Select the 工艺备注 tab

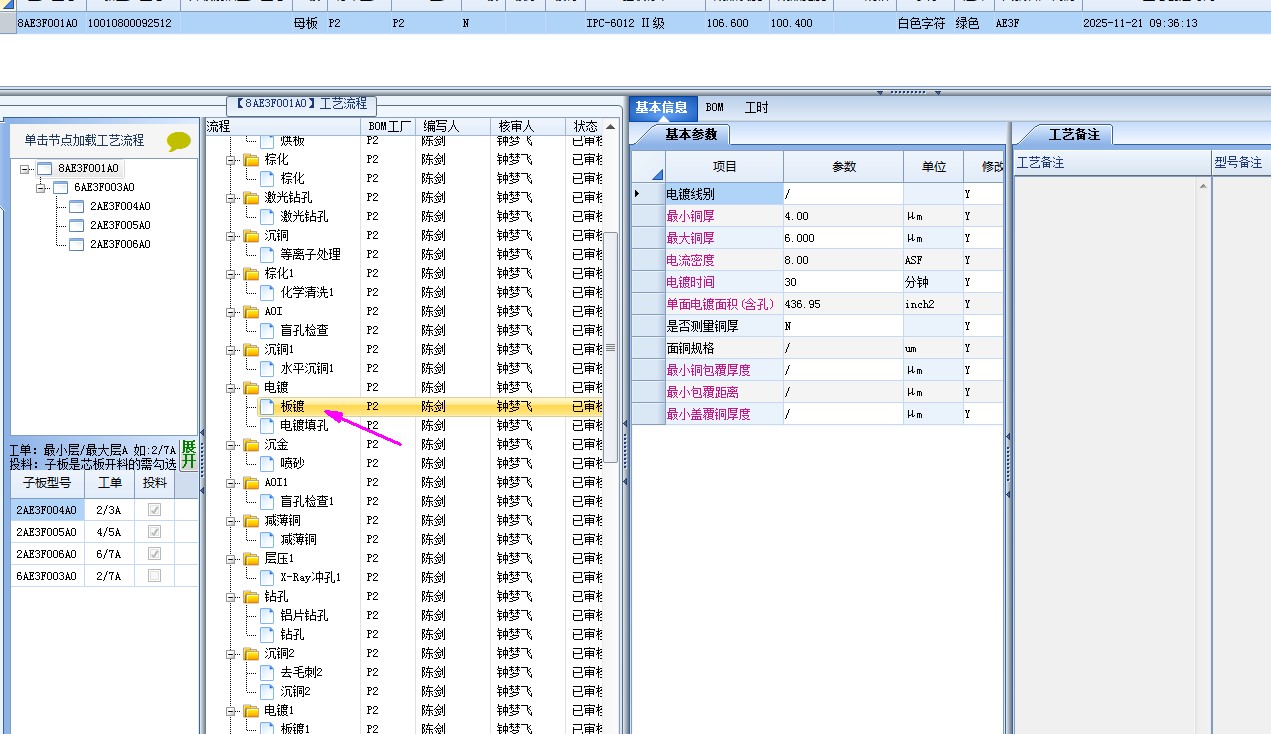pos(1074,134)
